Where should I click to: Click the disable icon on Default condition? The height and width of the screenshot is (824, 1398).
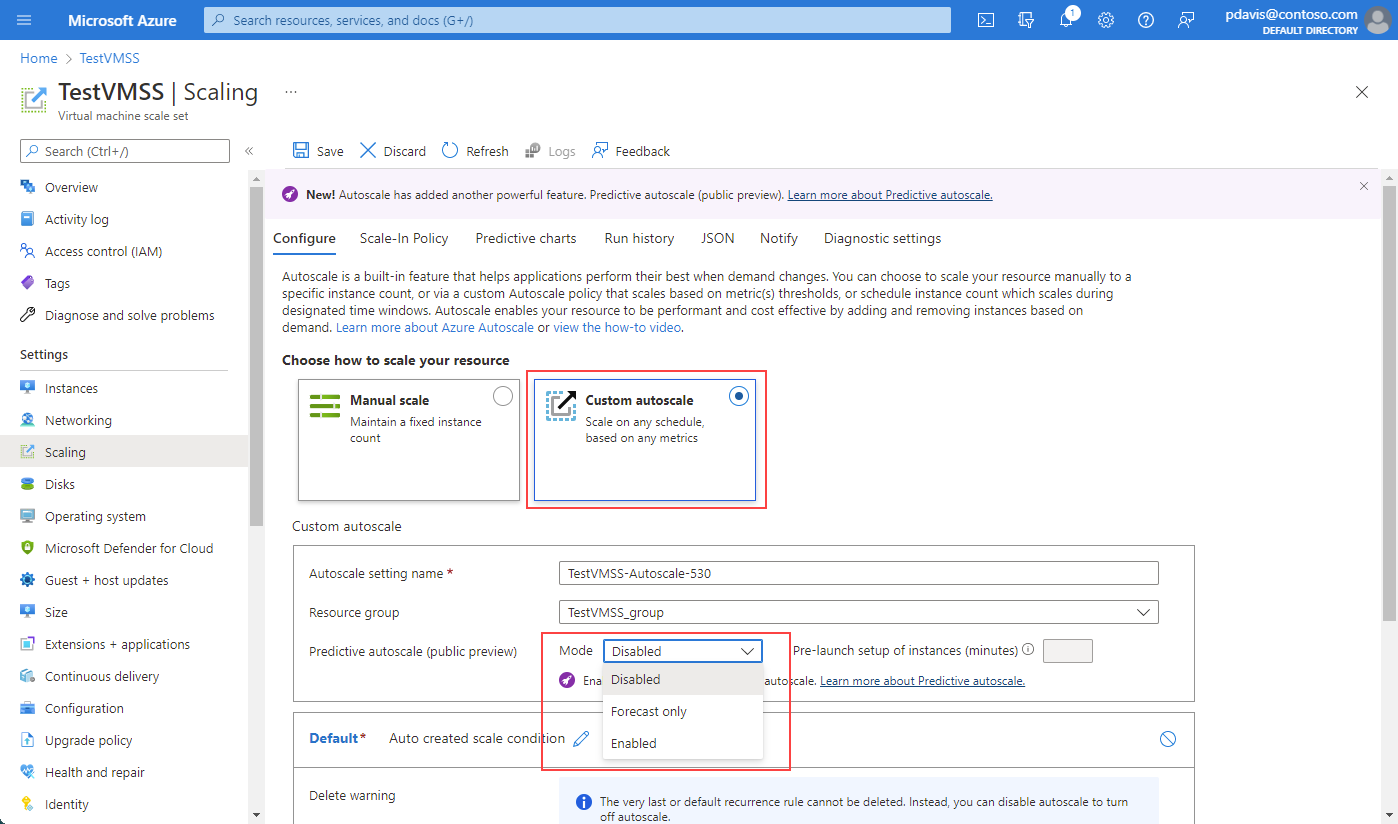point(1167,739)
